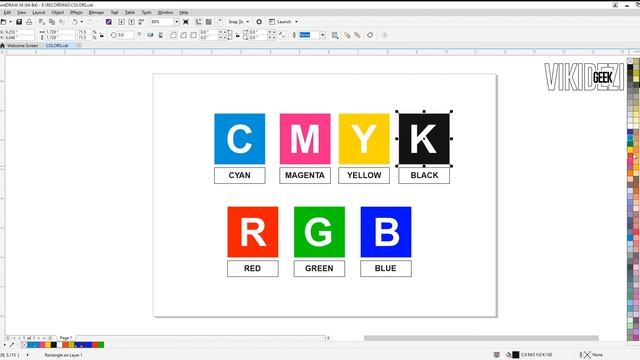
Task: Open the Undo history dropdown arrow
Action: [82, 22]
